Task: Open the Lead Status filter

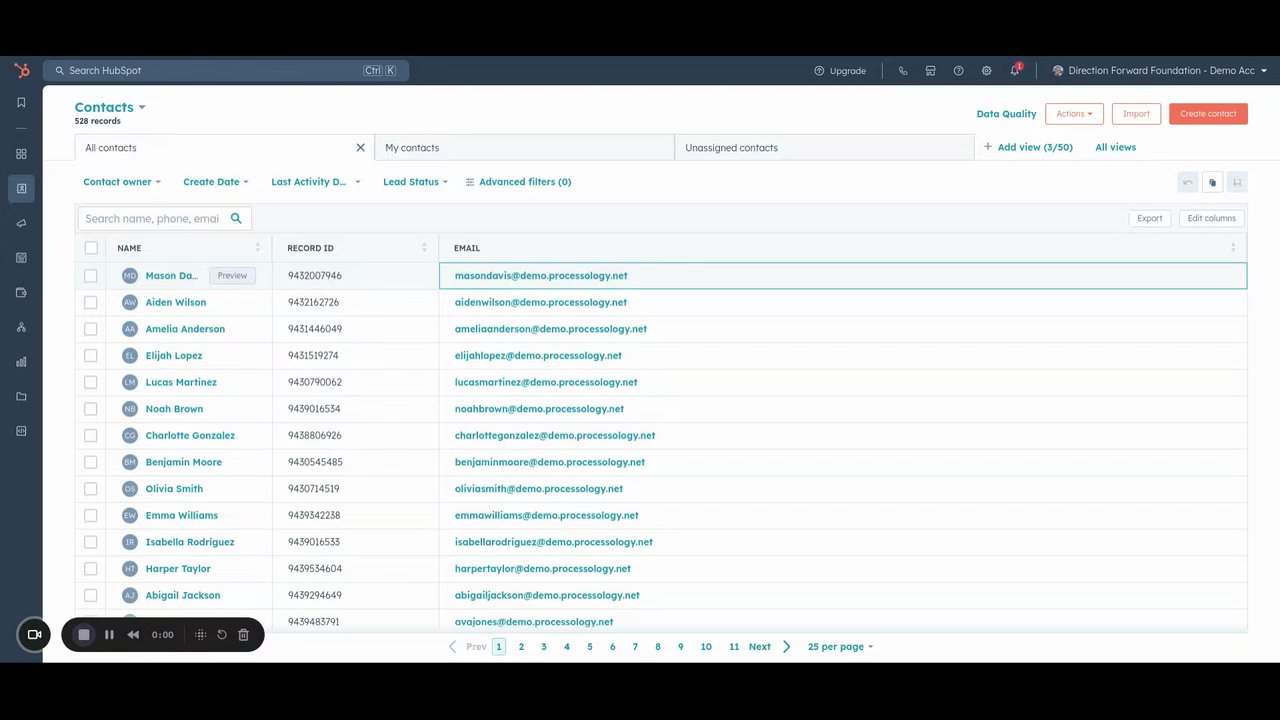Action: [416, 182]
